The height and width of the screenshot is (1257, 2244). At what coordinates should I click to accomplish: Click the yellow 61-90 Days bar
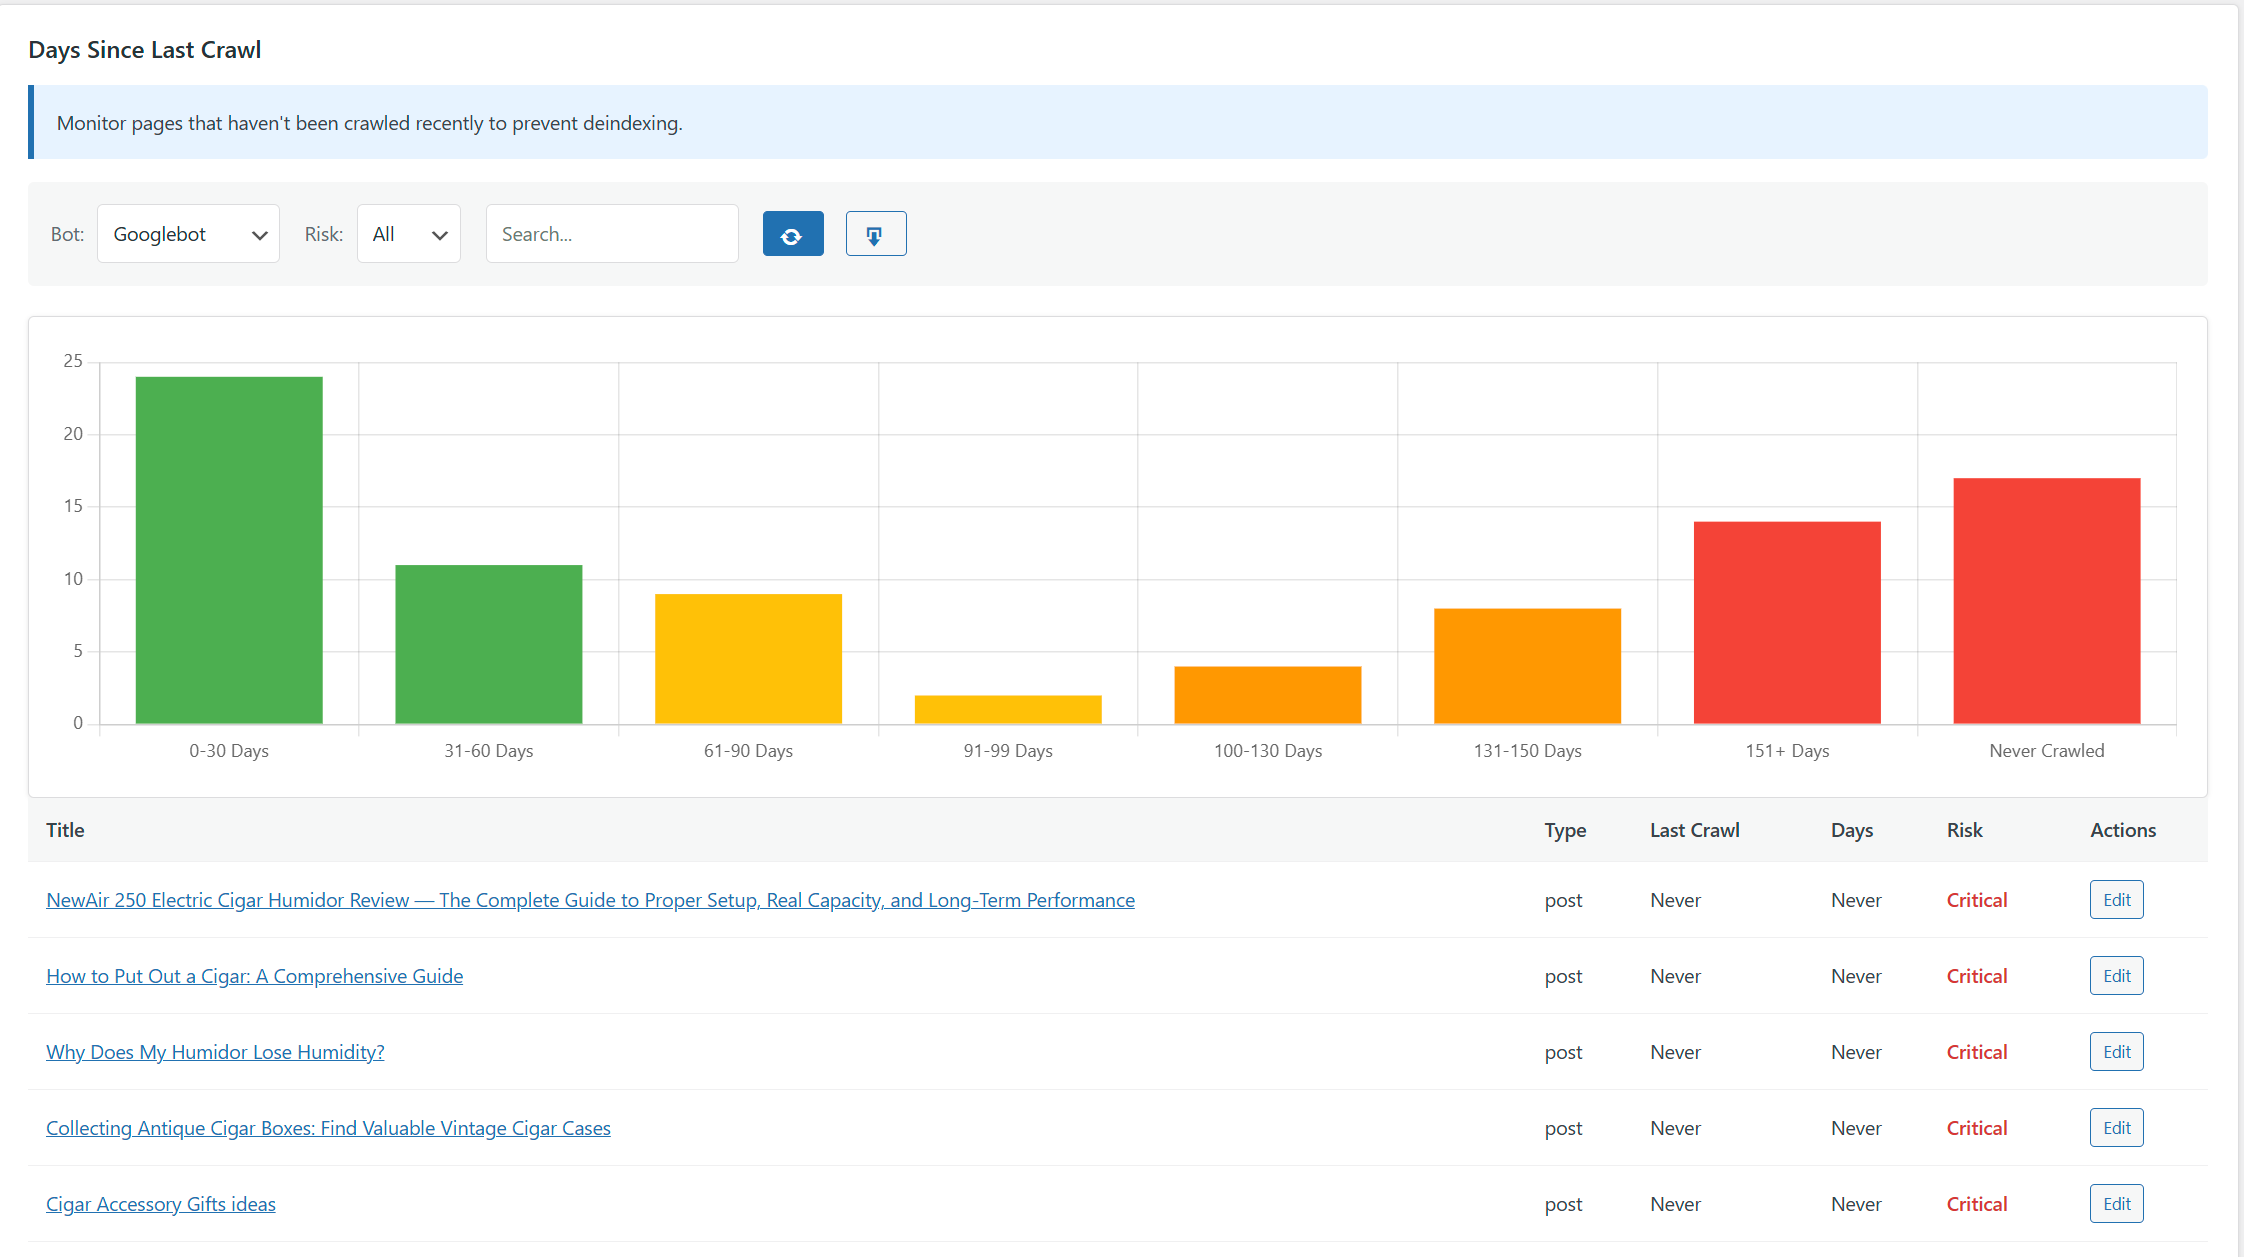[x=748, y=659]
